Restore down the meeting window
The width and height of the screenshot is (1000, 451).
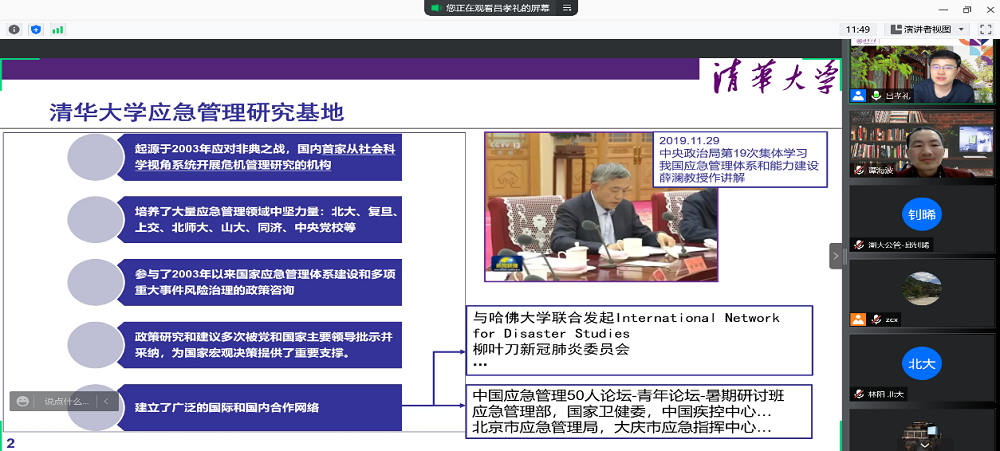[967, 9]
